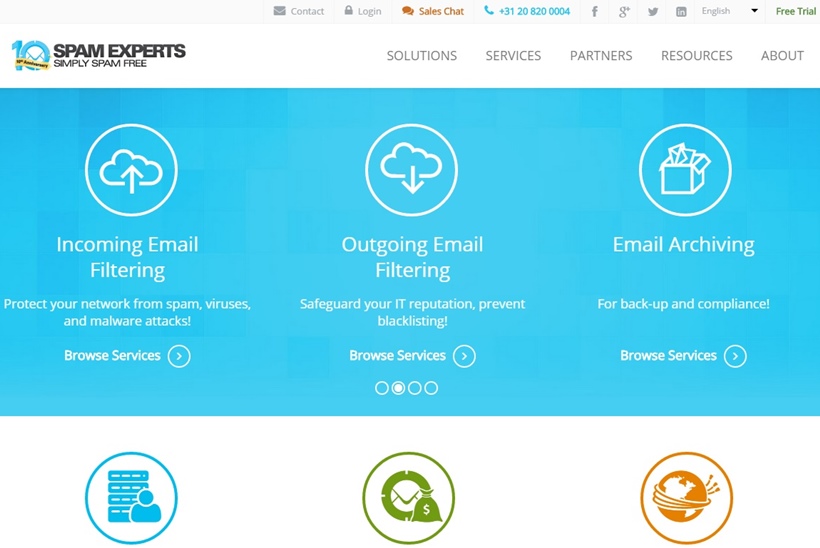Click the arrow circle under Outgoing Email Filtering

(x=464, y=356)
